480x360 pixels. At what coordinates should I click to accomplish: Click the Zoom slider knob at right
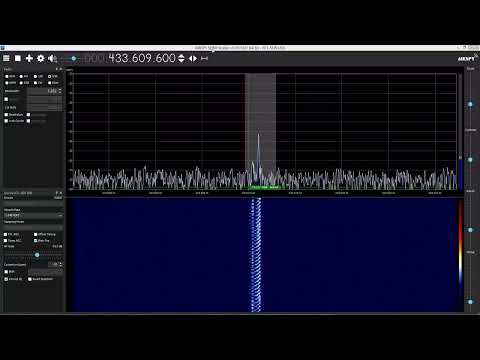(470, 104)
